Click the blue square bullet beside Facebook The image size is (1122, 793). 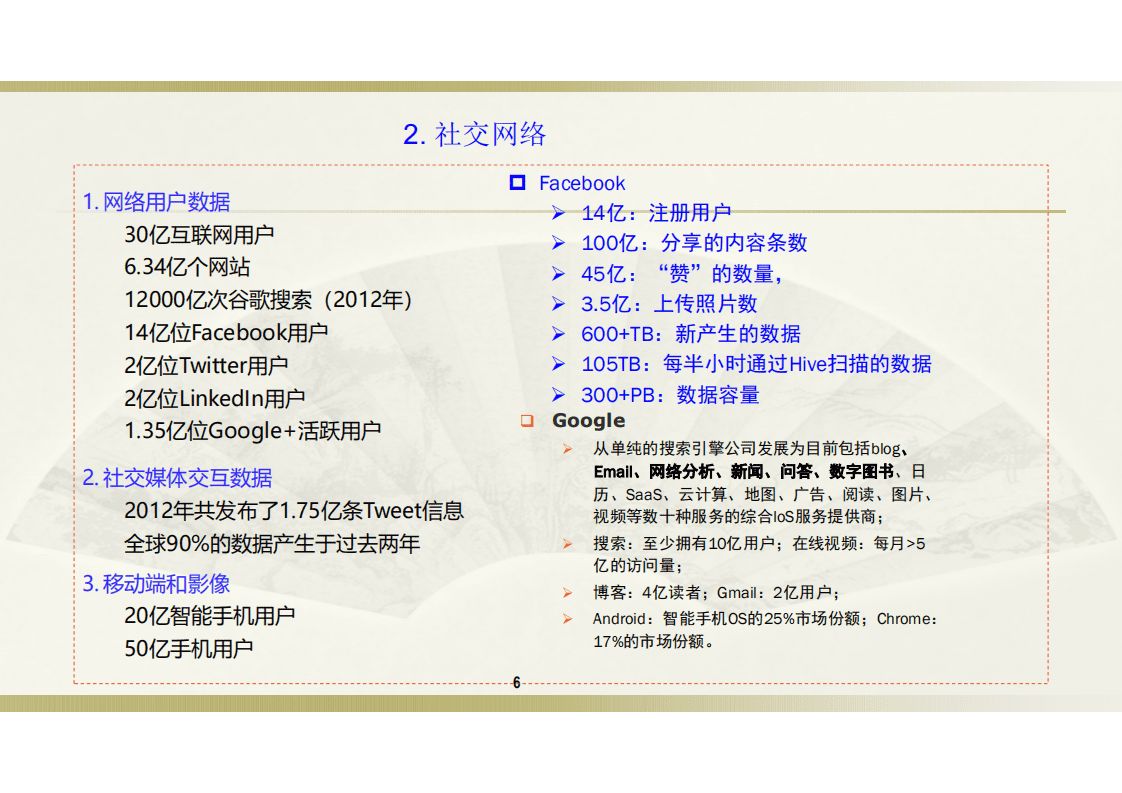[516, 183]
